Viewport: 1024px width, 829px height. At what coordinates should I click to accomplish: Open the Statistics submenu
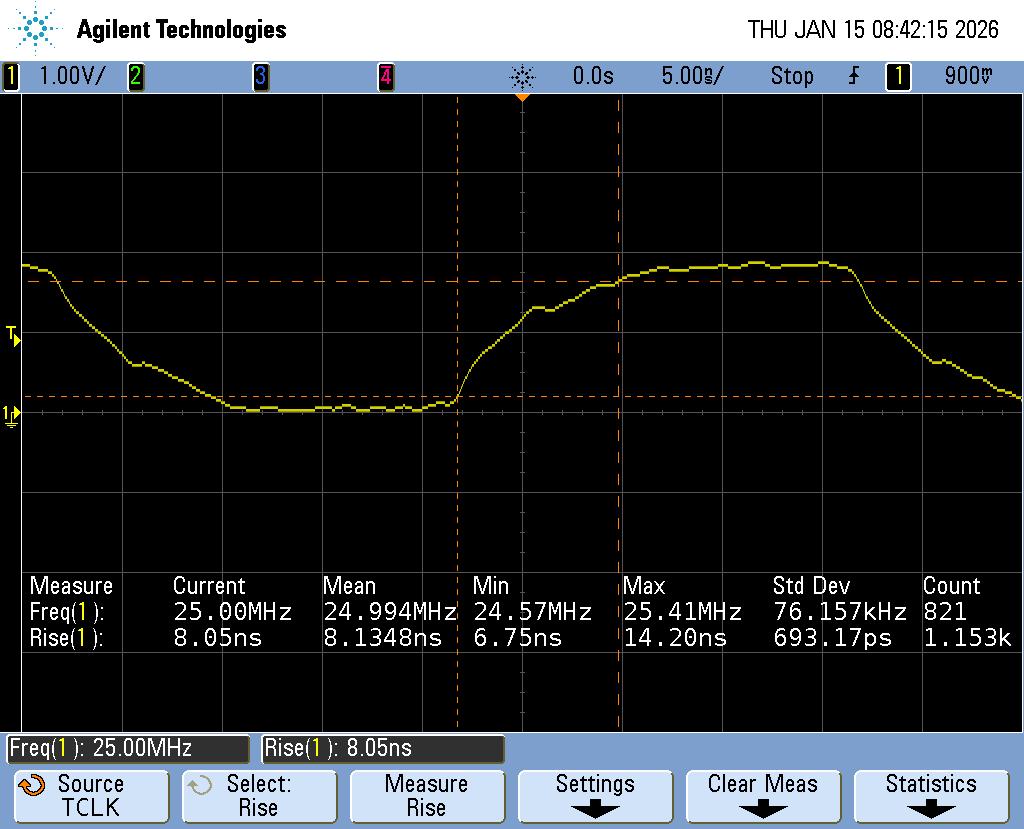(930, 795)
